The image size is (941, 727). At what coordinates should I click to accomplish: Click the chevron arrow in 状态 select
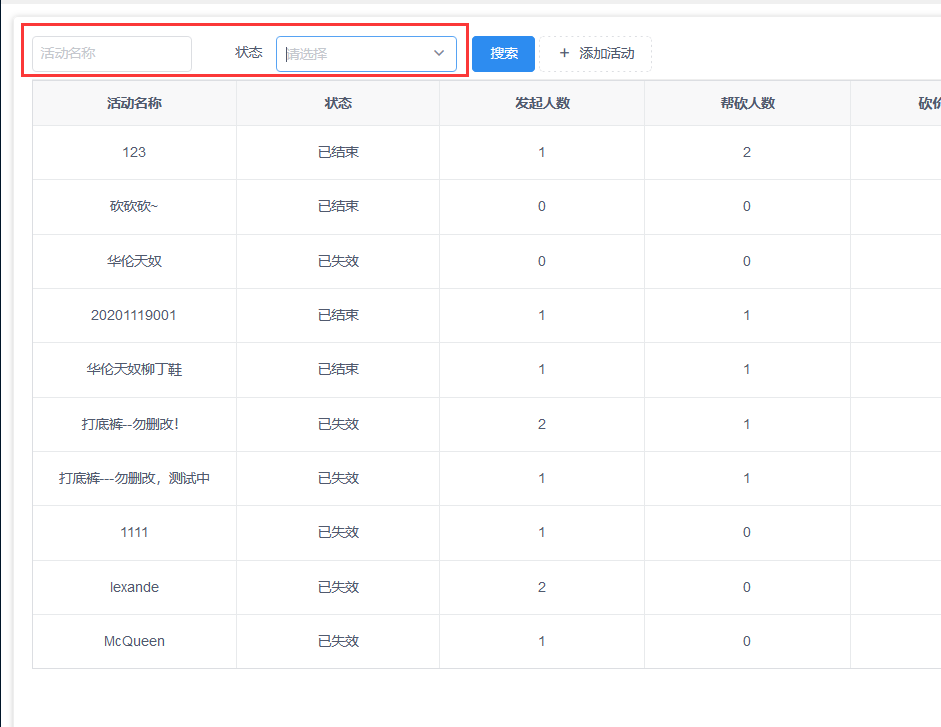439,54
